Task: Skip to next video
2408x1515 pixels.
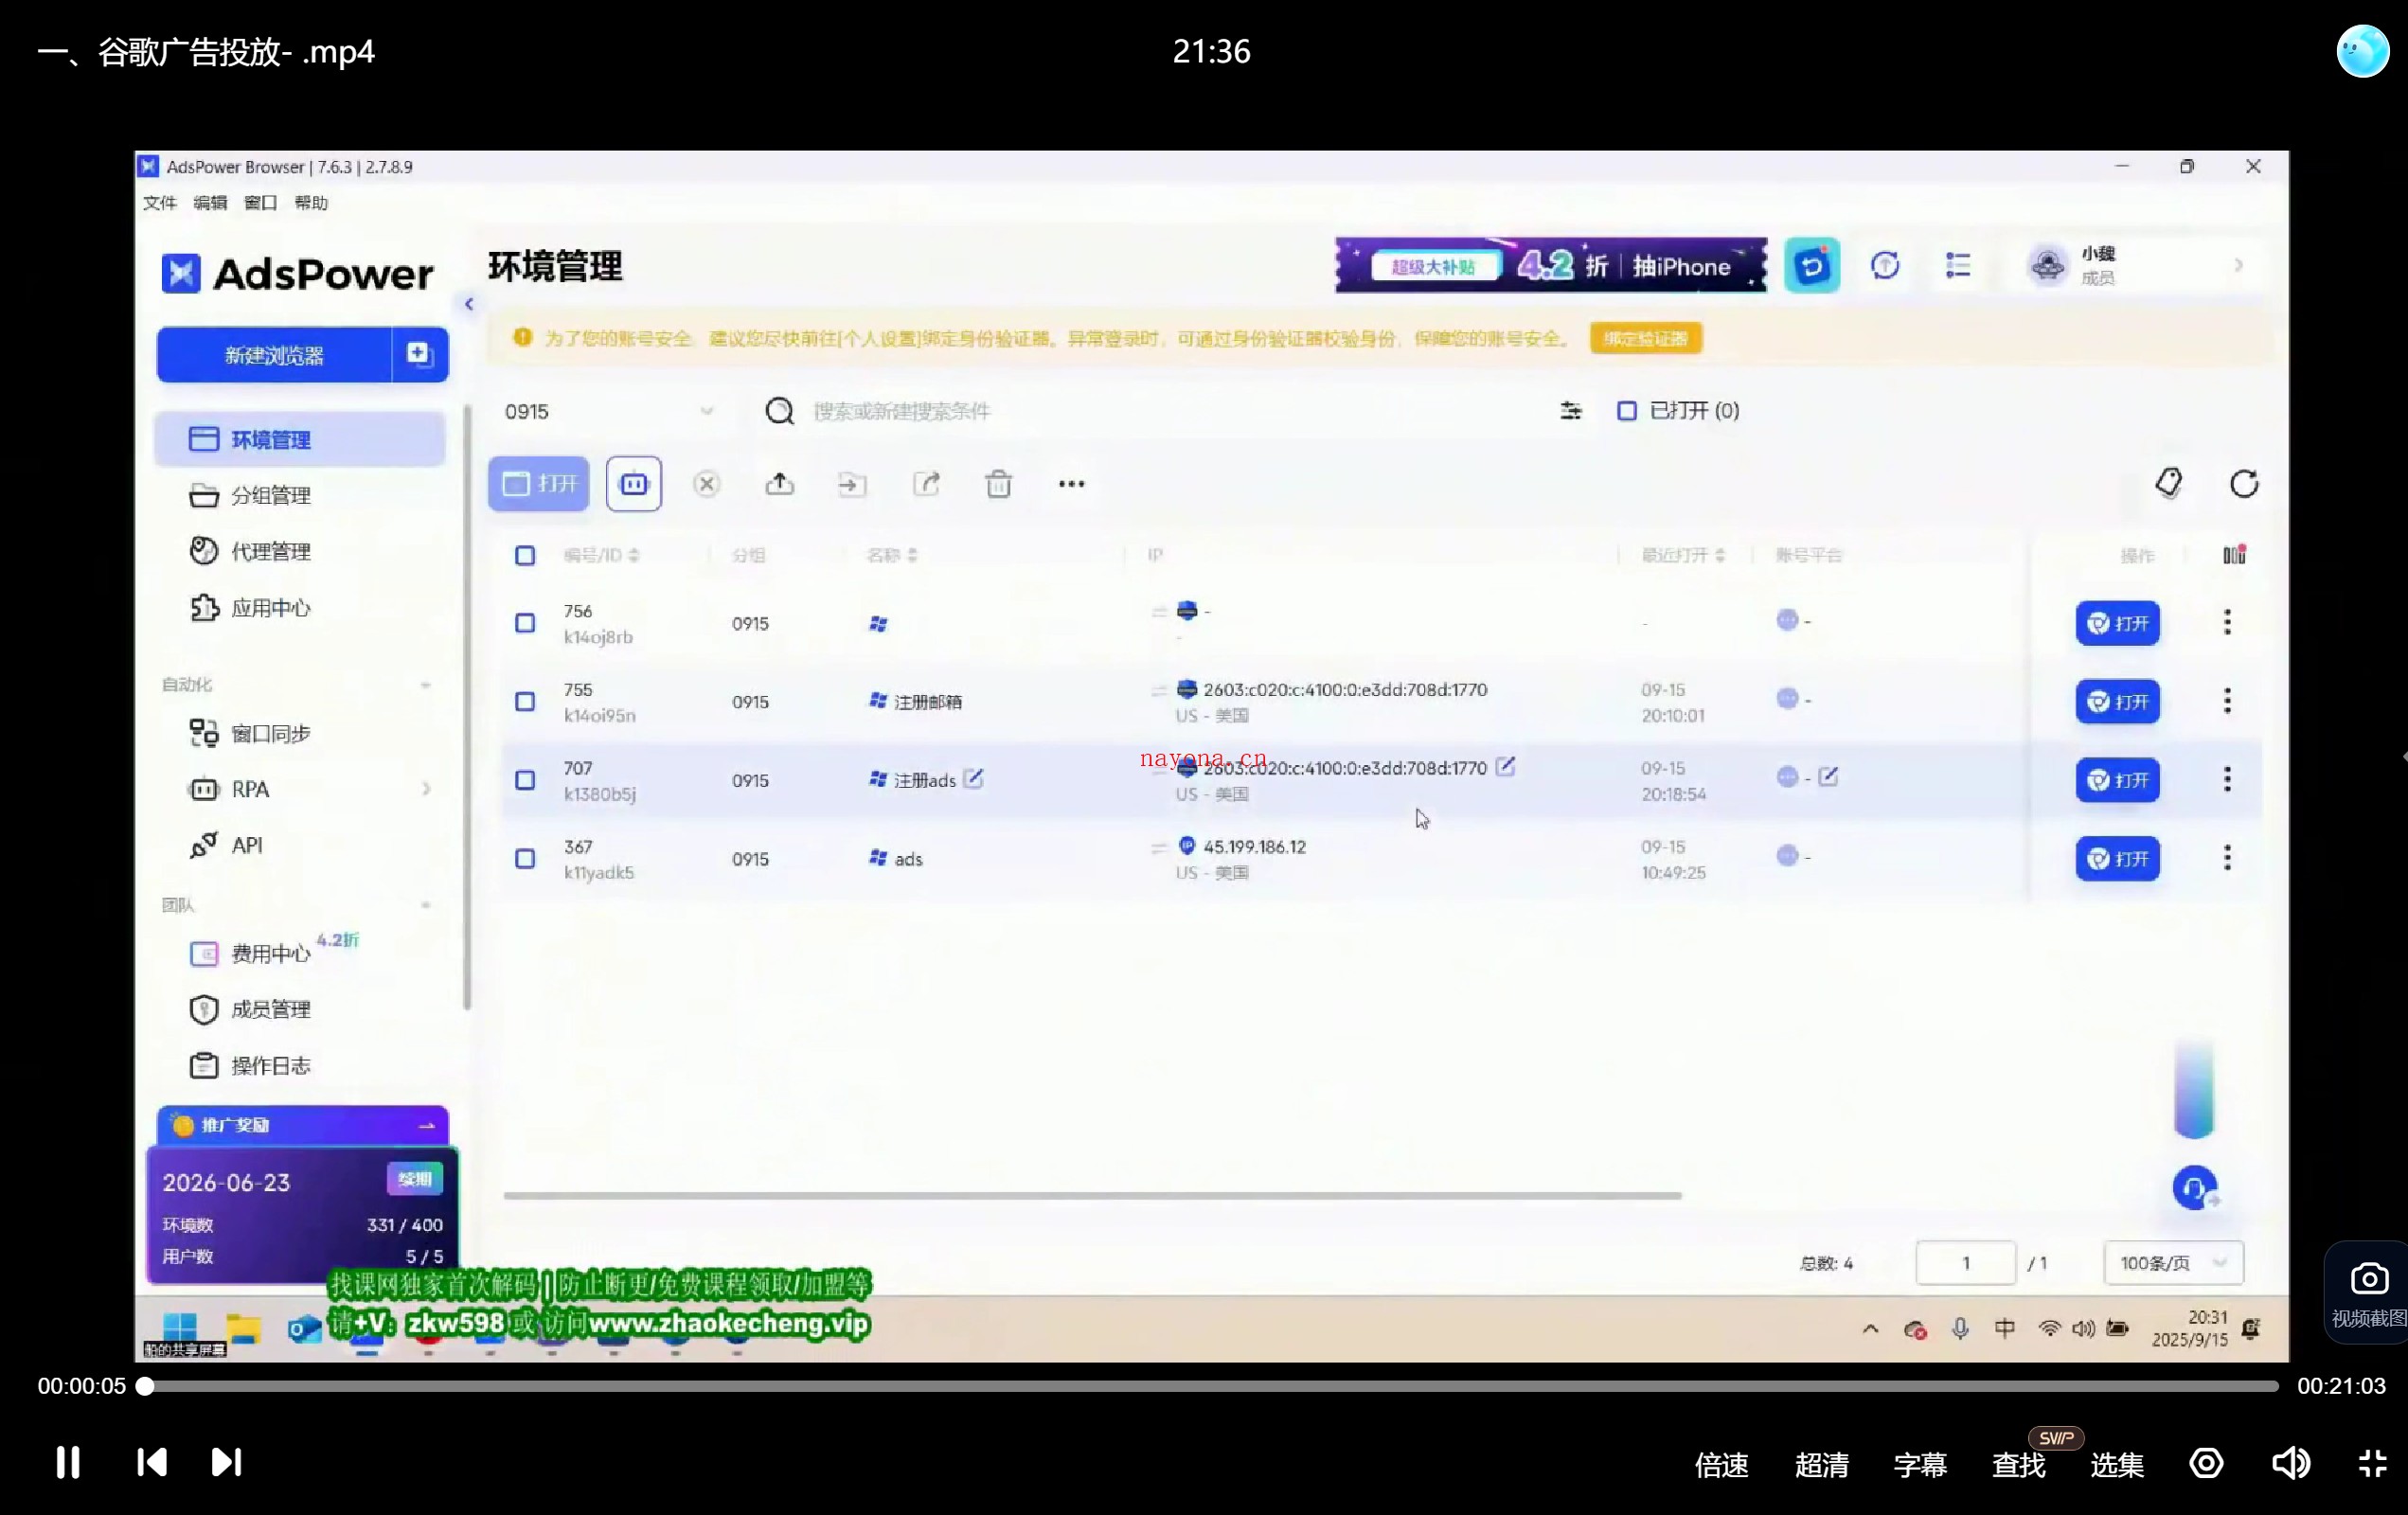Action: click(226, 1462)
